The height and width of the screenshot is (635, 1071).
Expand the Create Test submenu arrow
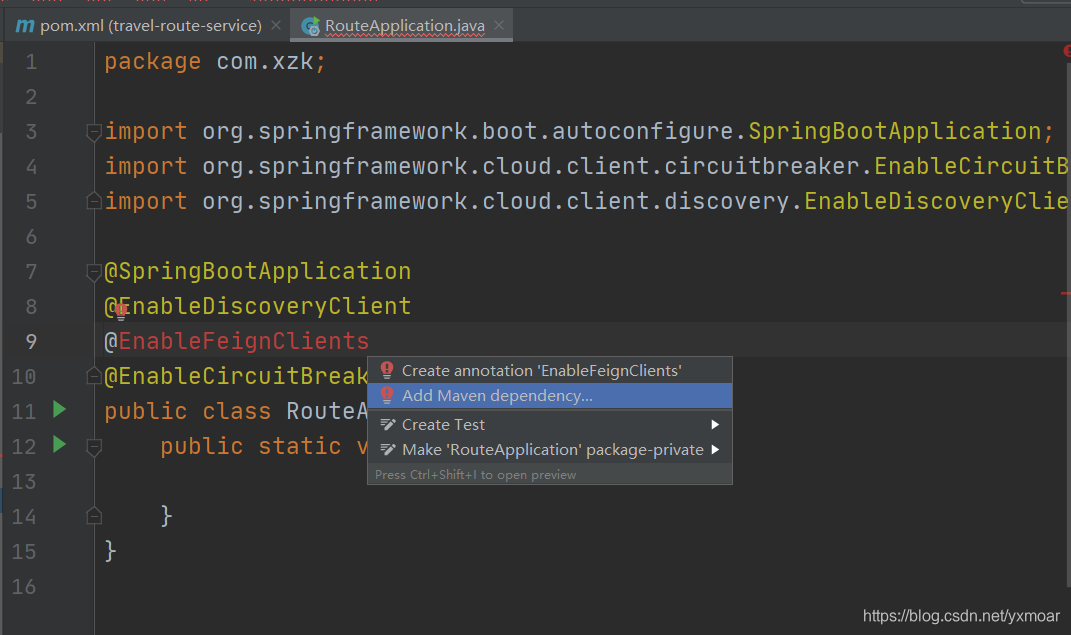pos(715,425)
